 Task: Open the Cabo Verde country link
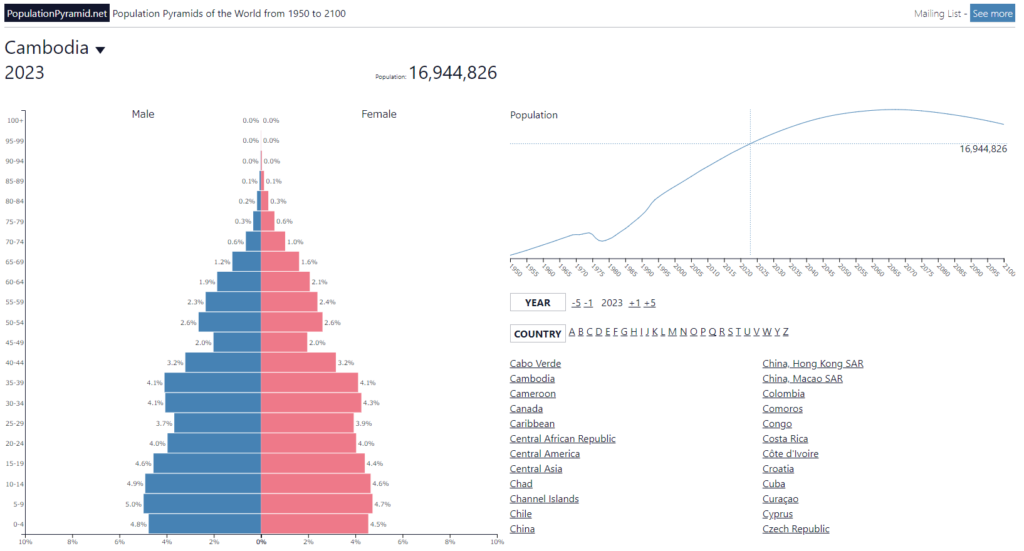tap(535, 364)
